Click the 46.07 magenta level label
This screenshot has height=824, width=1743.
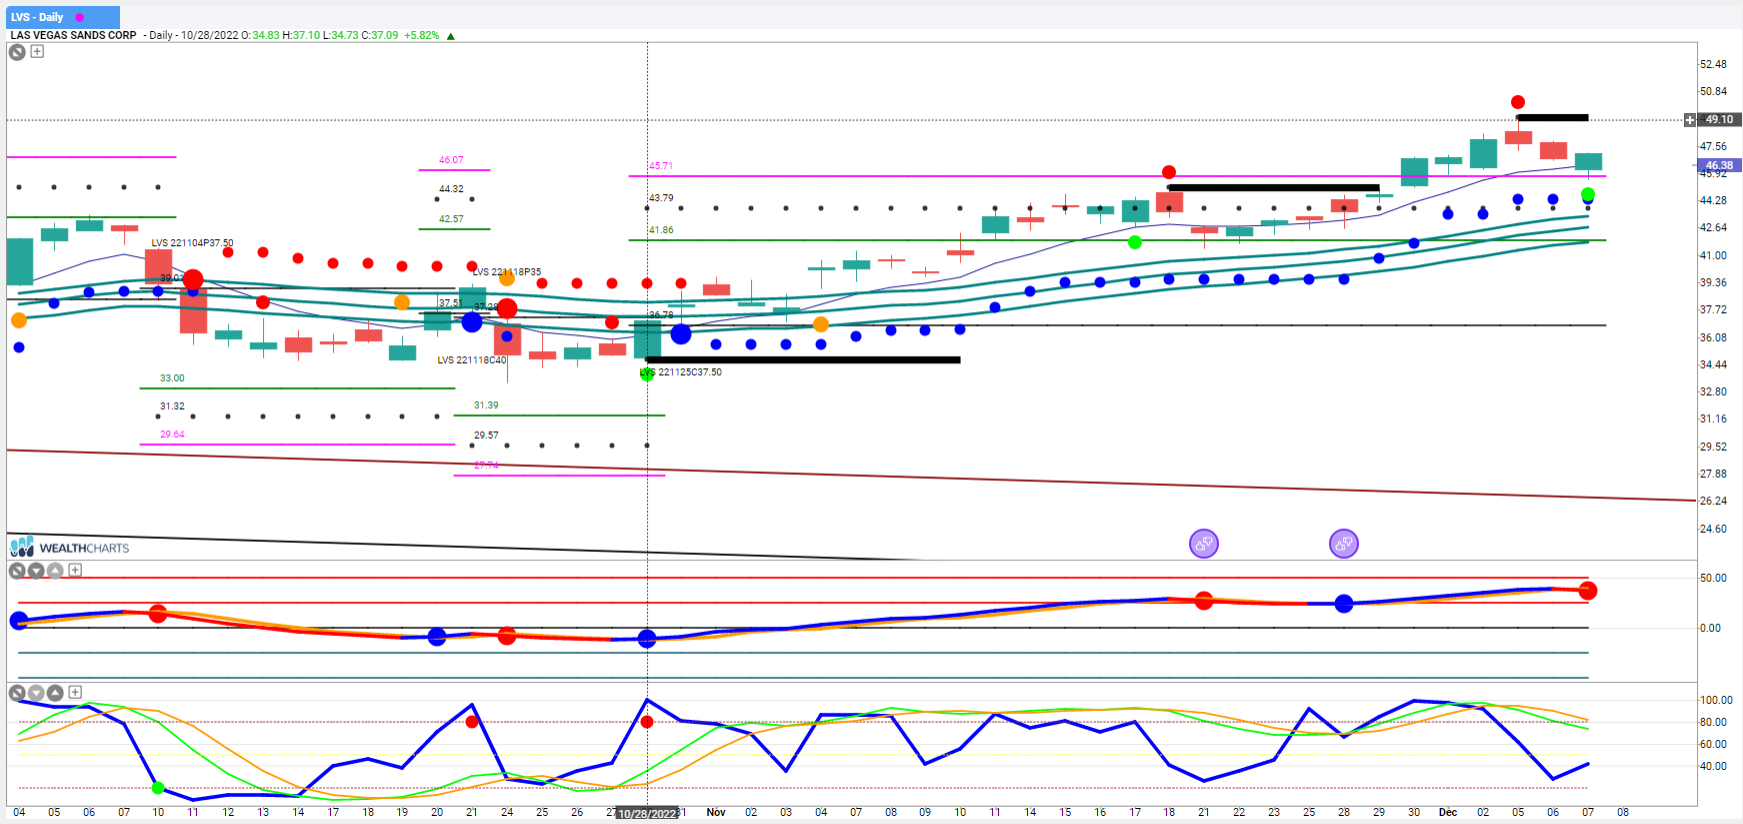(451, 160)
